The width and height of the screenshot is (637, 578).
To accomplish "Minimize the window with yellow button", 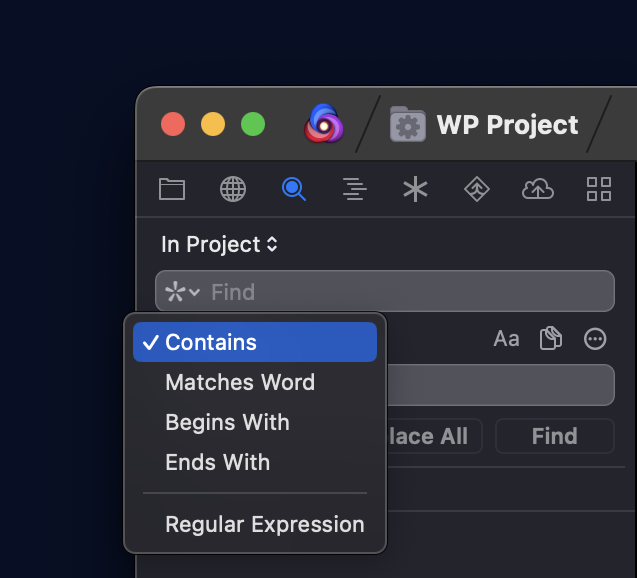I will point(213,124).
